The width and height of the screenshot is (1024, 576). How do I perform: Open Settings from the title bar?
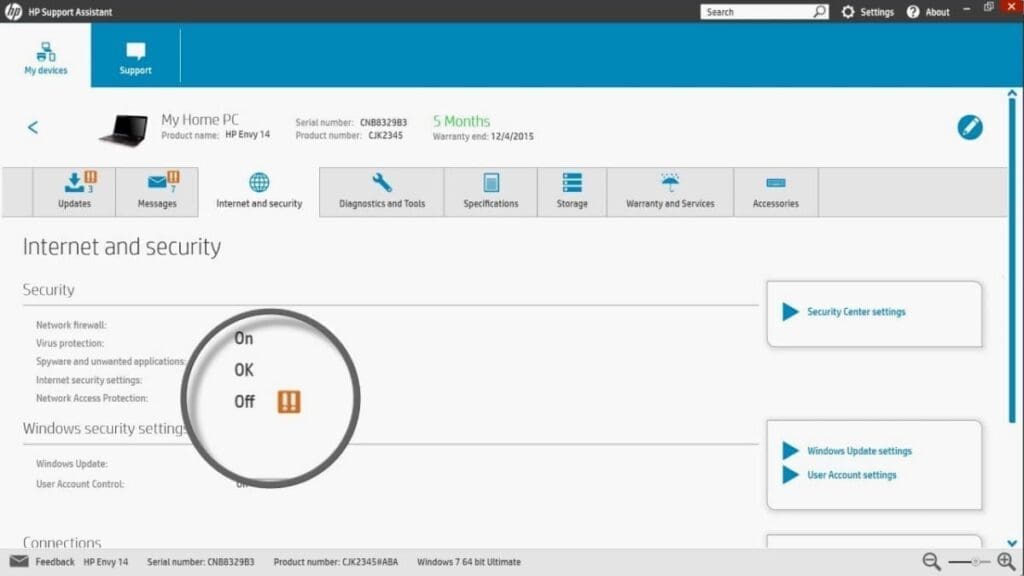[x=868, y=12]
